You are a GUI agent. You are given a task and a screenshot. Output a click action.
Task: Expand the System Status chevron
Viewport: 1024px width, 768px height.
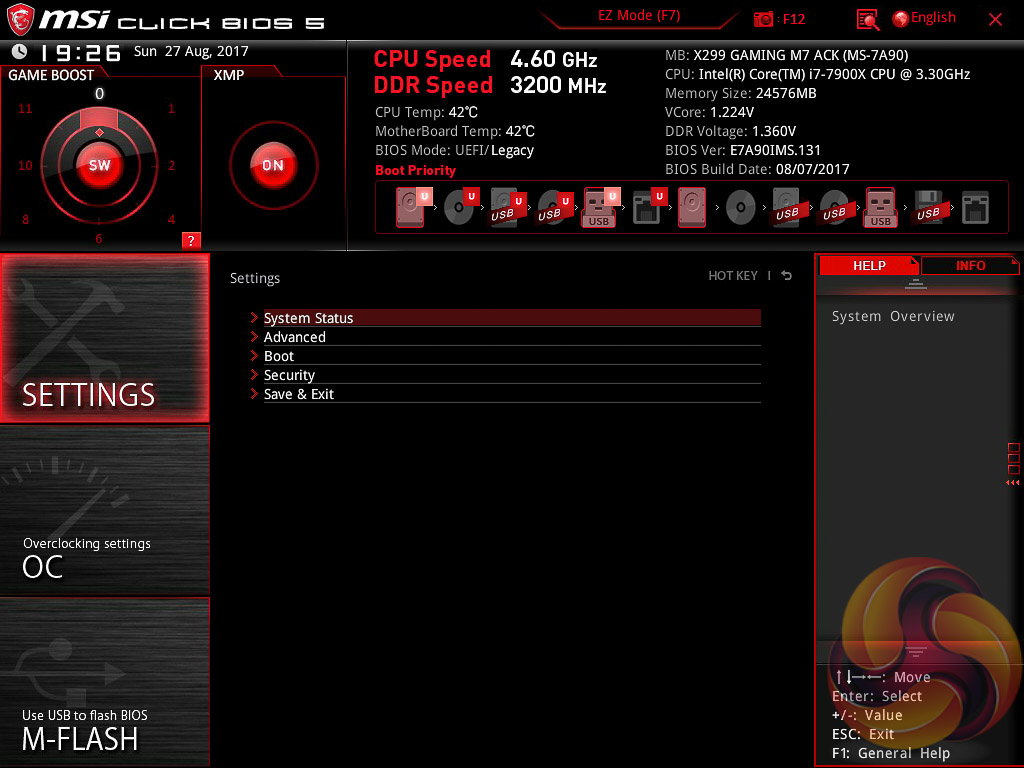(254, 318)
